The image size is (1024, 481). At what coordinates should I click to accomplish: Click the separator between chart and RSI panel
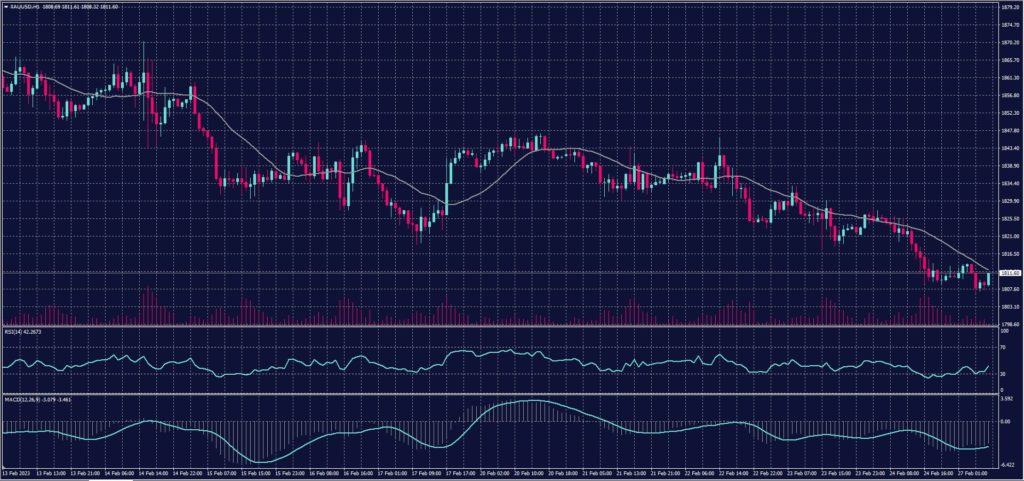(x=500, y=328)
